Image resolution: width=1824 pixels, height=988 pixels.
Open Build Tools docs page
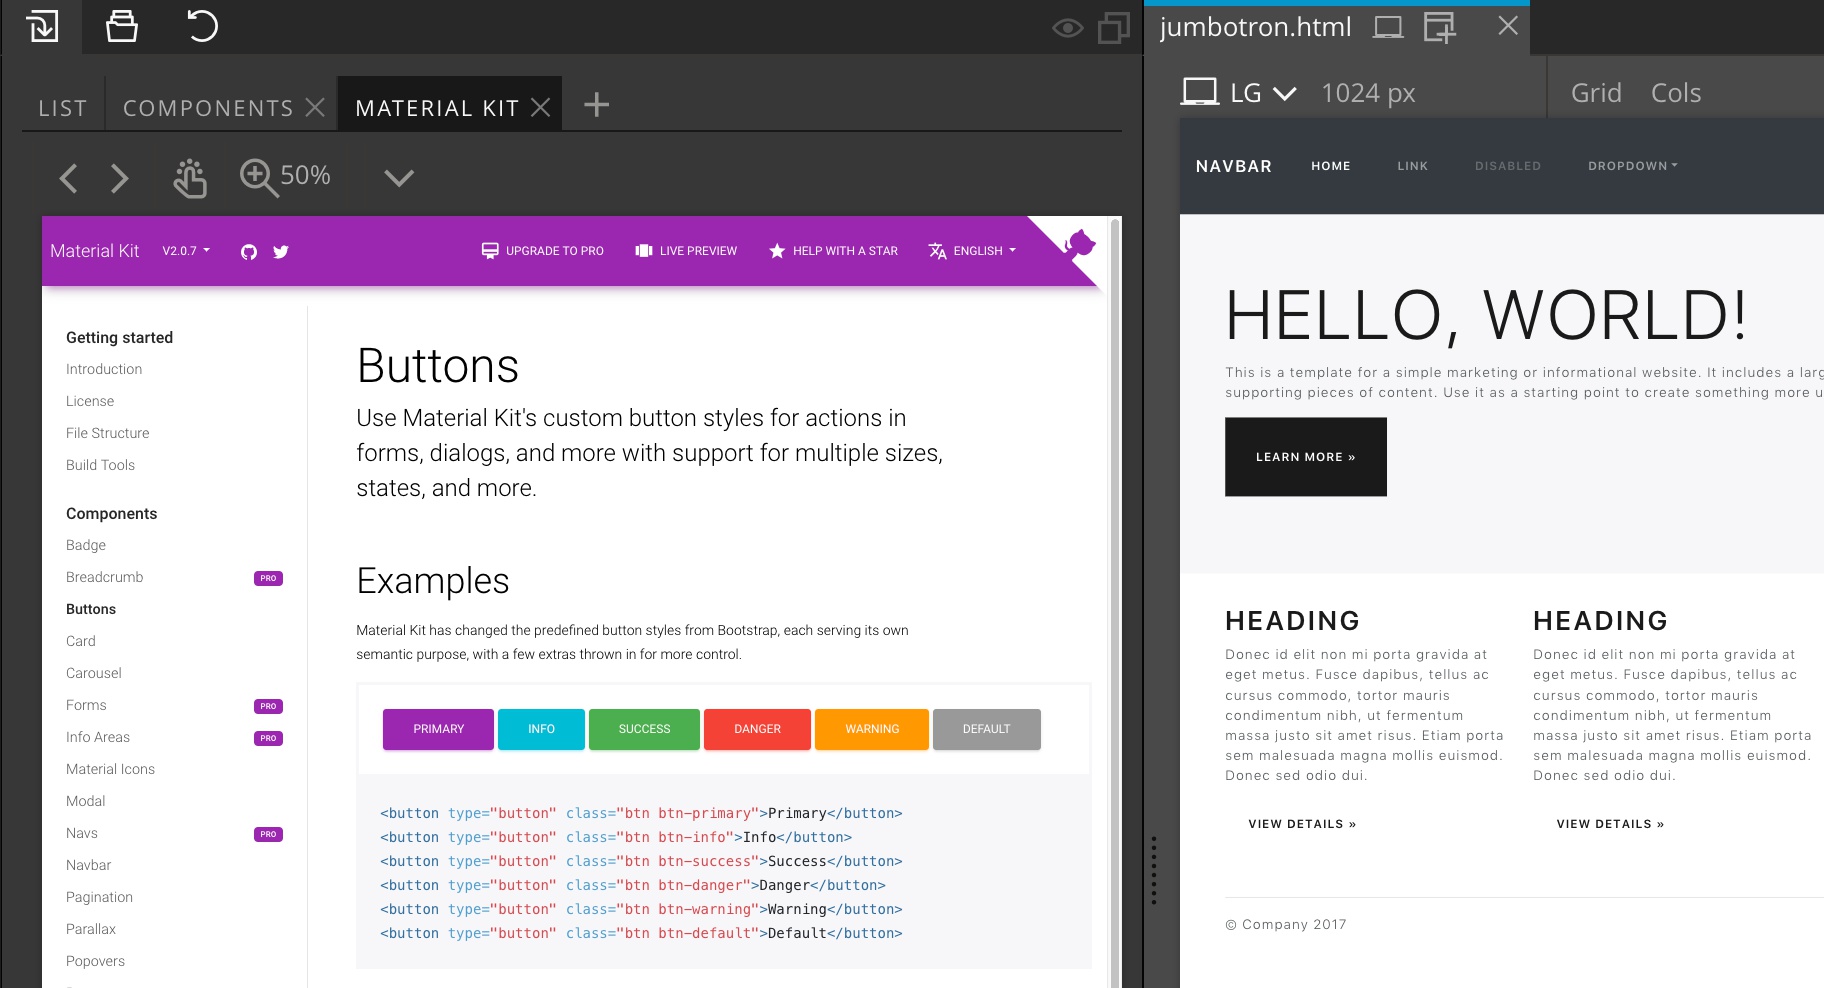click(100, 465)
